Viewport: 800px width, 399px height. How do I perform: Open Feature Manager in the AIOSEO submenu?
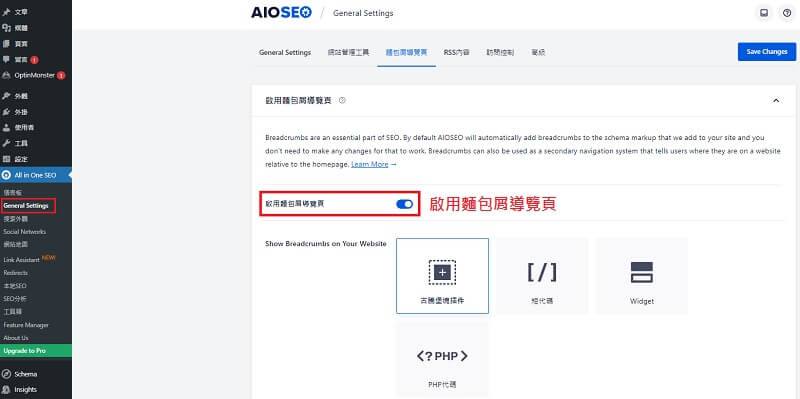[26, 325]
